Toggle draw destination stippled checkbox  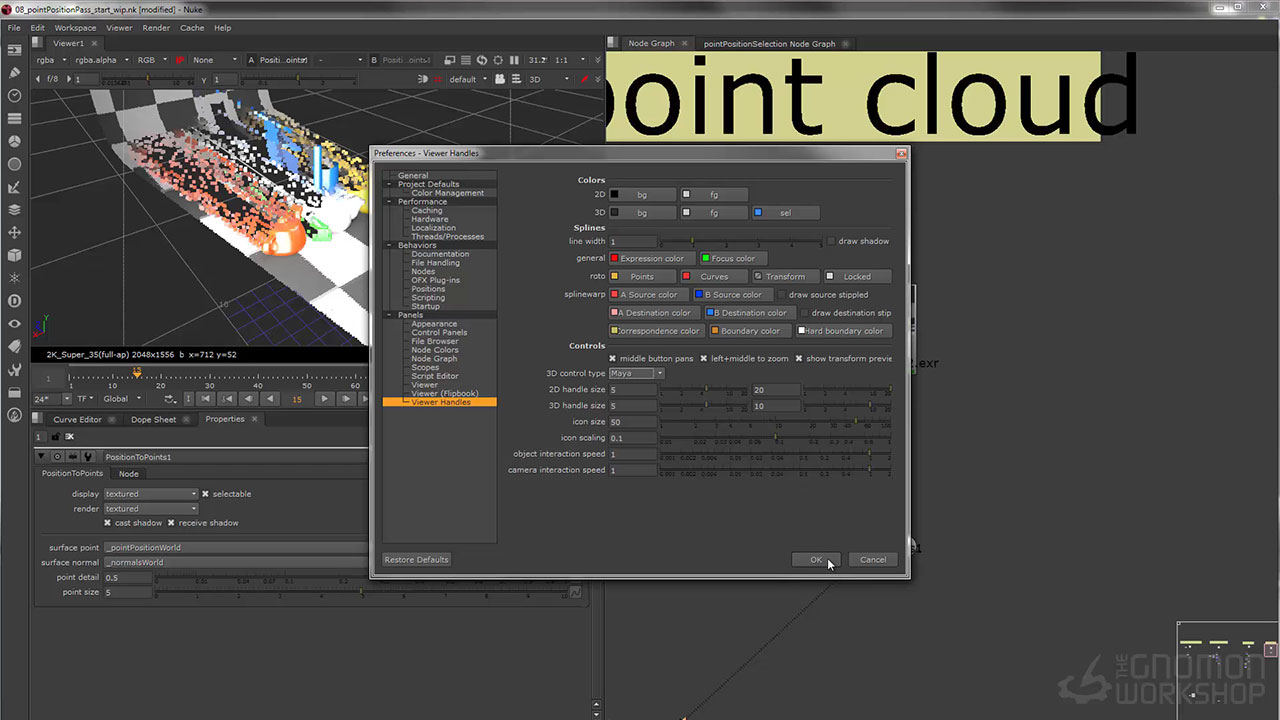point(805,313)
